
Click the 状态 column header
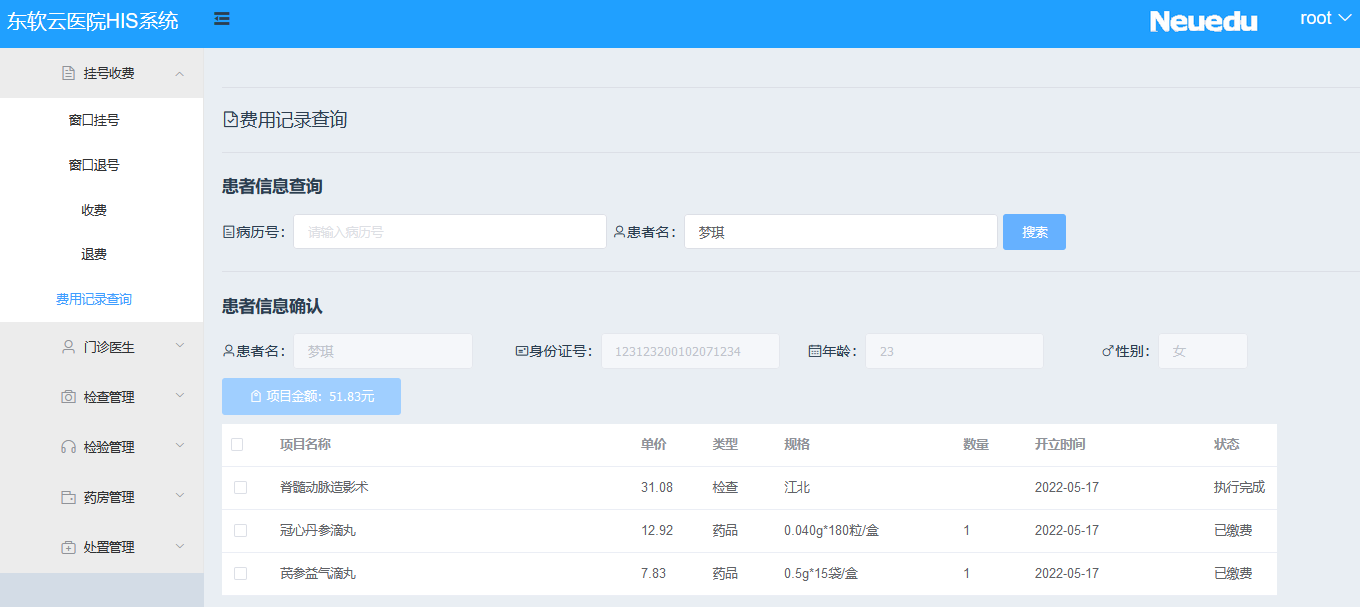pos(1227,445)
